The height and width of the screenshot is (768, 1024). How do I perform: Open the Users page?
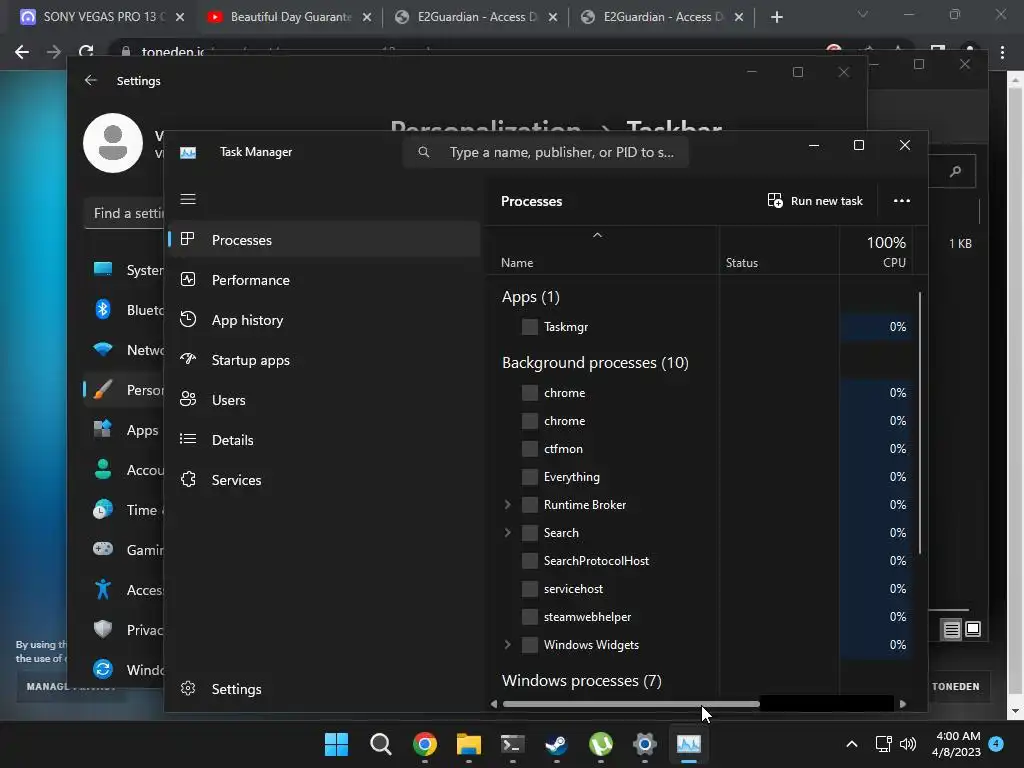[324, 400]
